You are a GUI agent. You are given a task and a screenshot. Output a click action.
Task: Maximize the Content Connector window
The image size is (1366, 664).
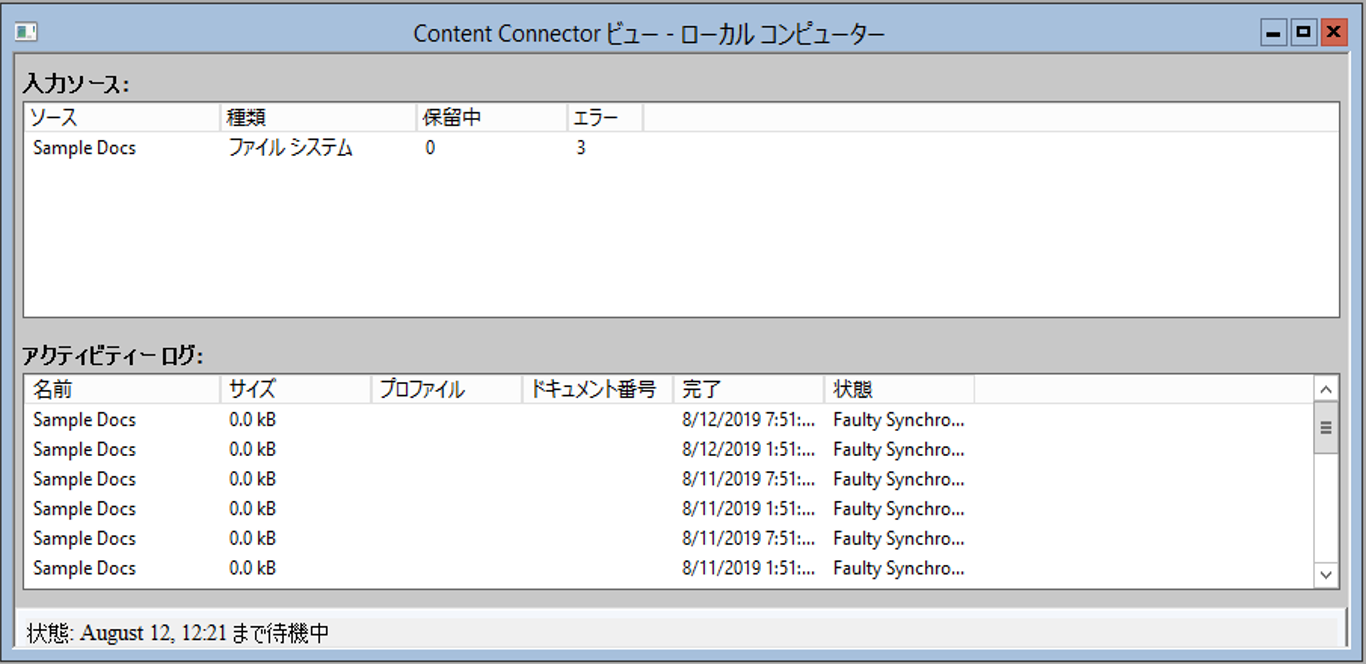click(x=1303, y=33)
